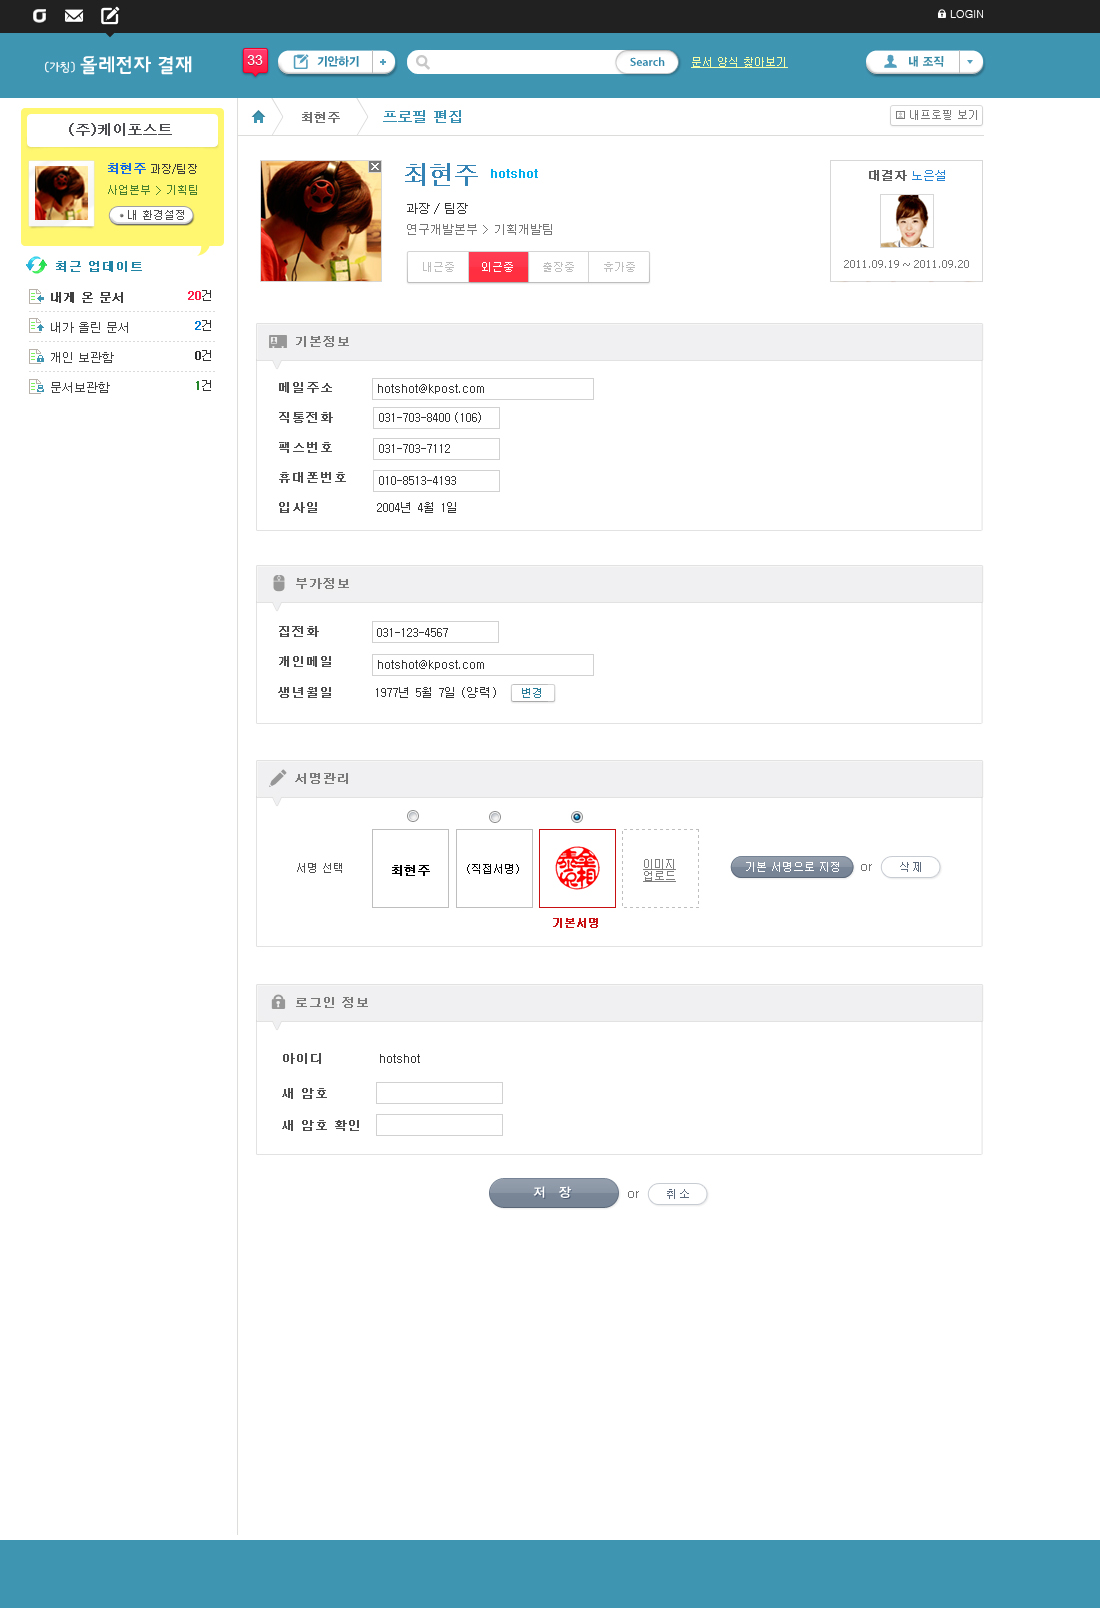Remove profile photo with the X icon
Screen dimensions: 1100x1608
(x=375, y=167)
